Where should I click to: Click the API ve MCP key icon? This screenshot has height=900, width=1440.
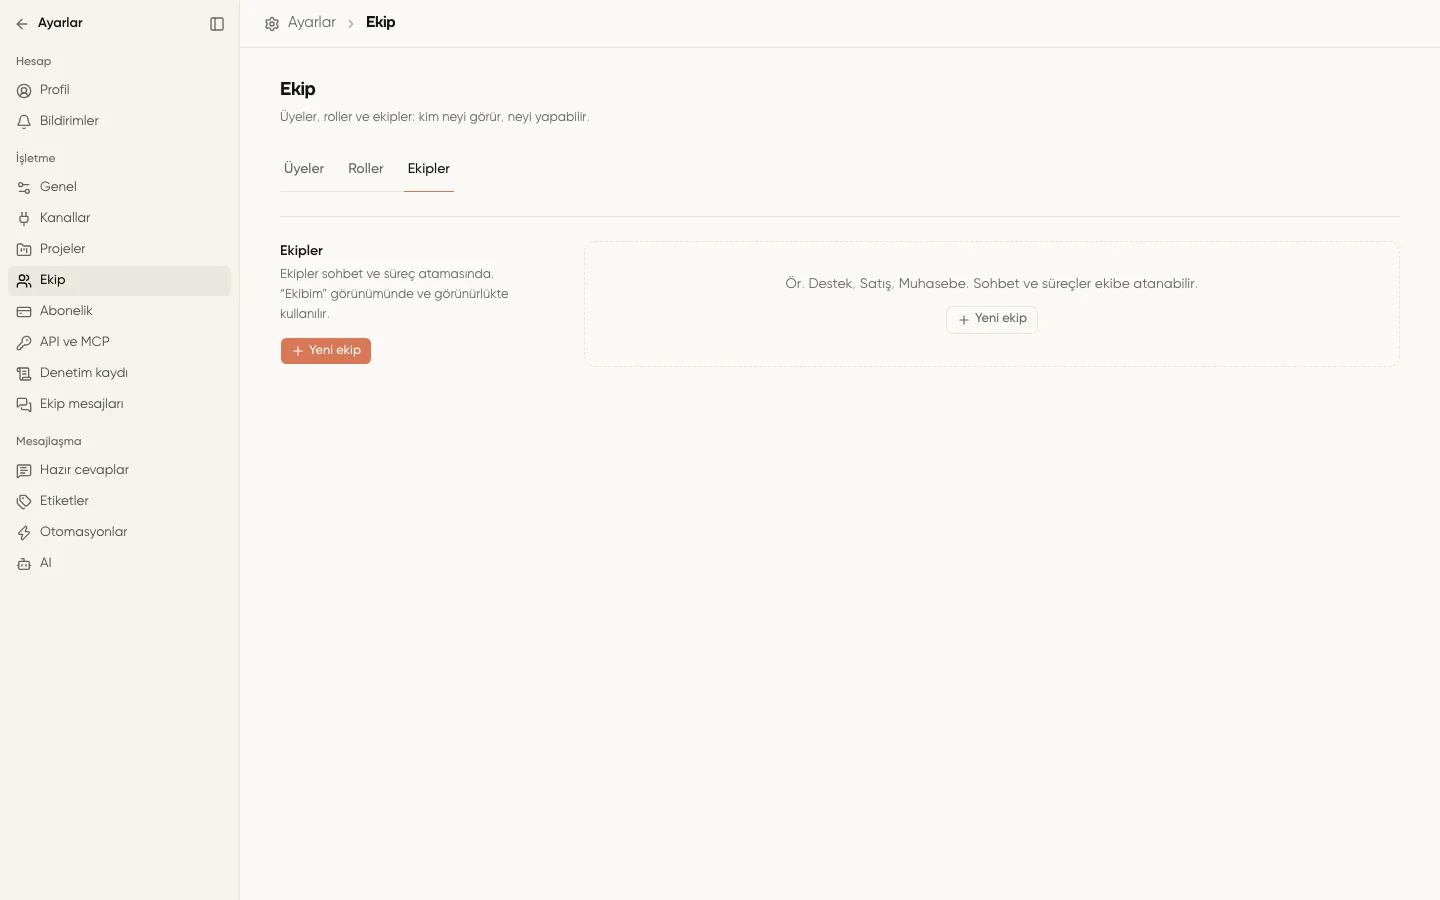(24, 343)
